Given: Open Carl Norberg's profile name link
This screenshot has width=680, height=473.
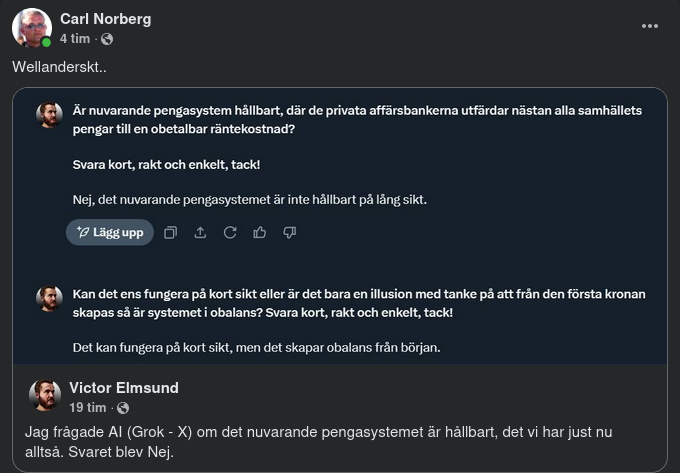Looking at the screenshot, I should tap(106, 19).
